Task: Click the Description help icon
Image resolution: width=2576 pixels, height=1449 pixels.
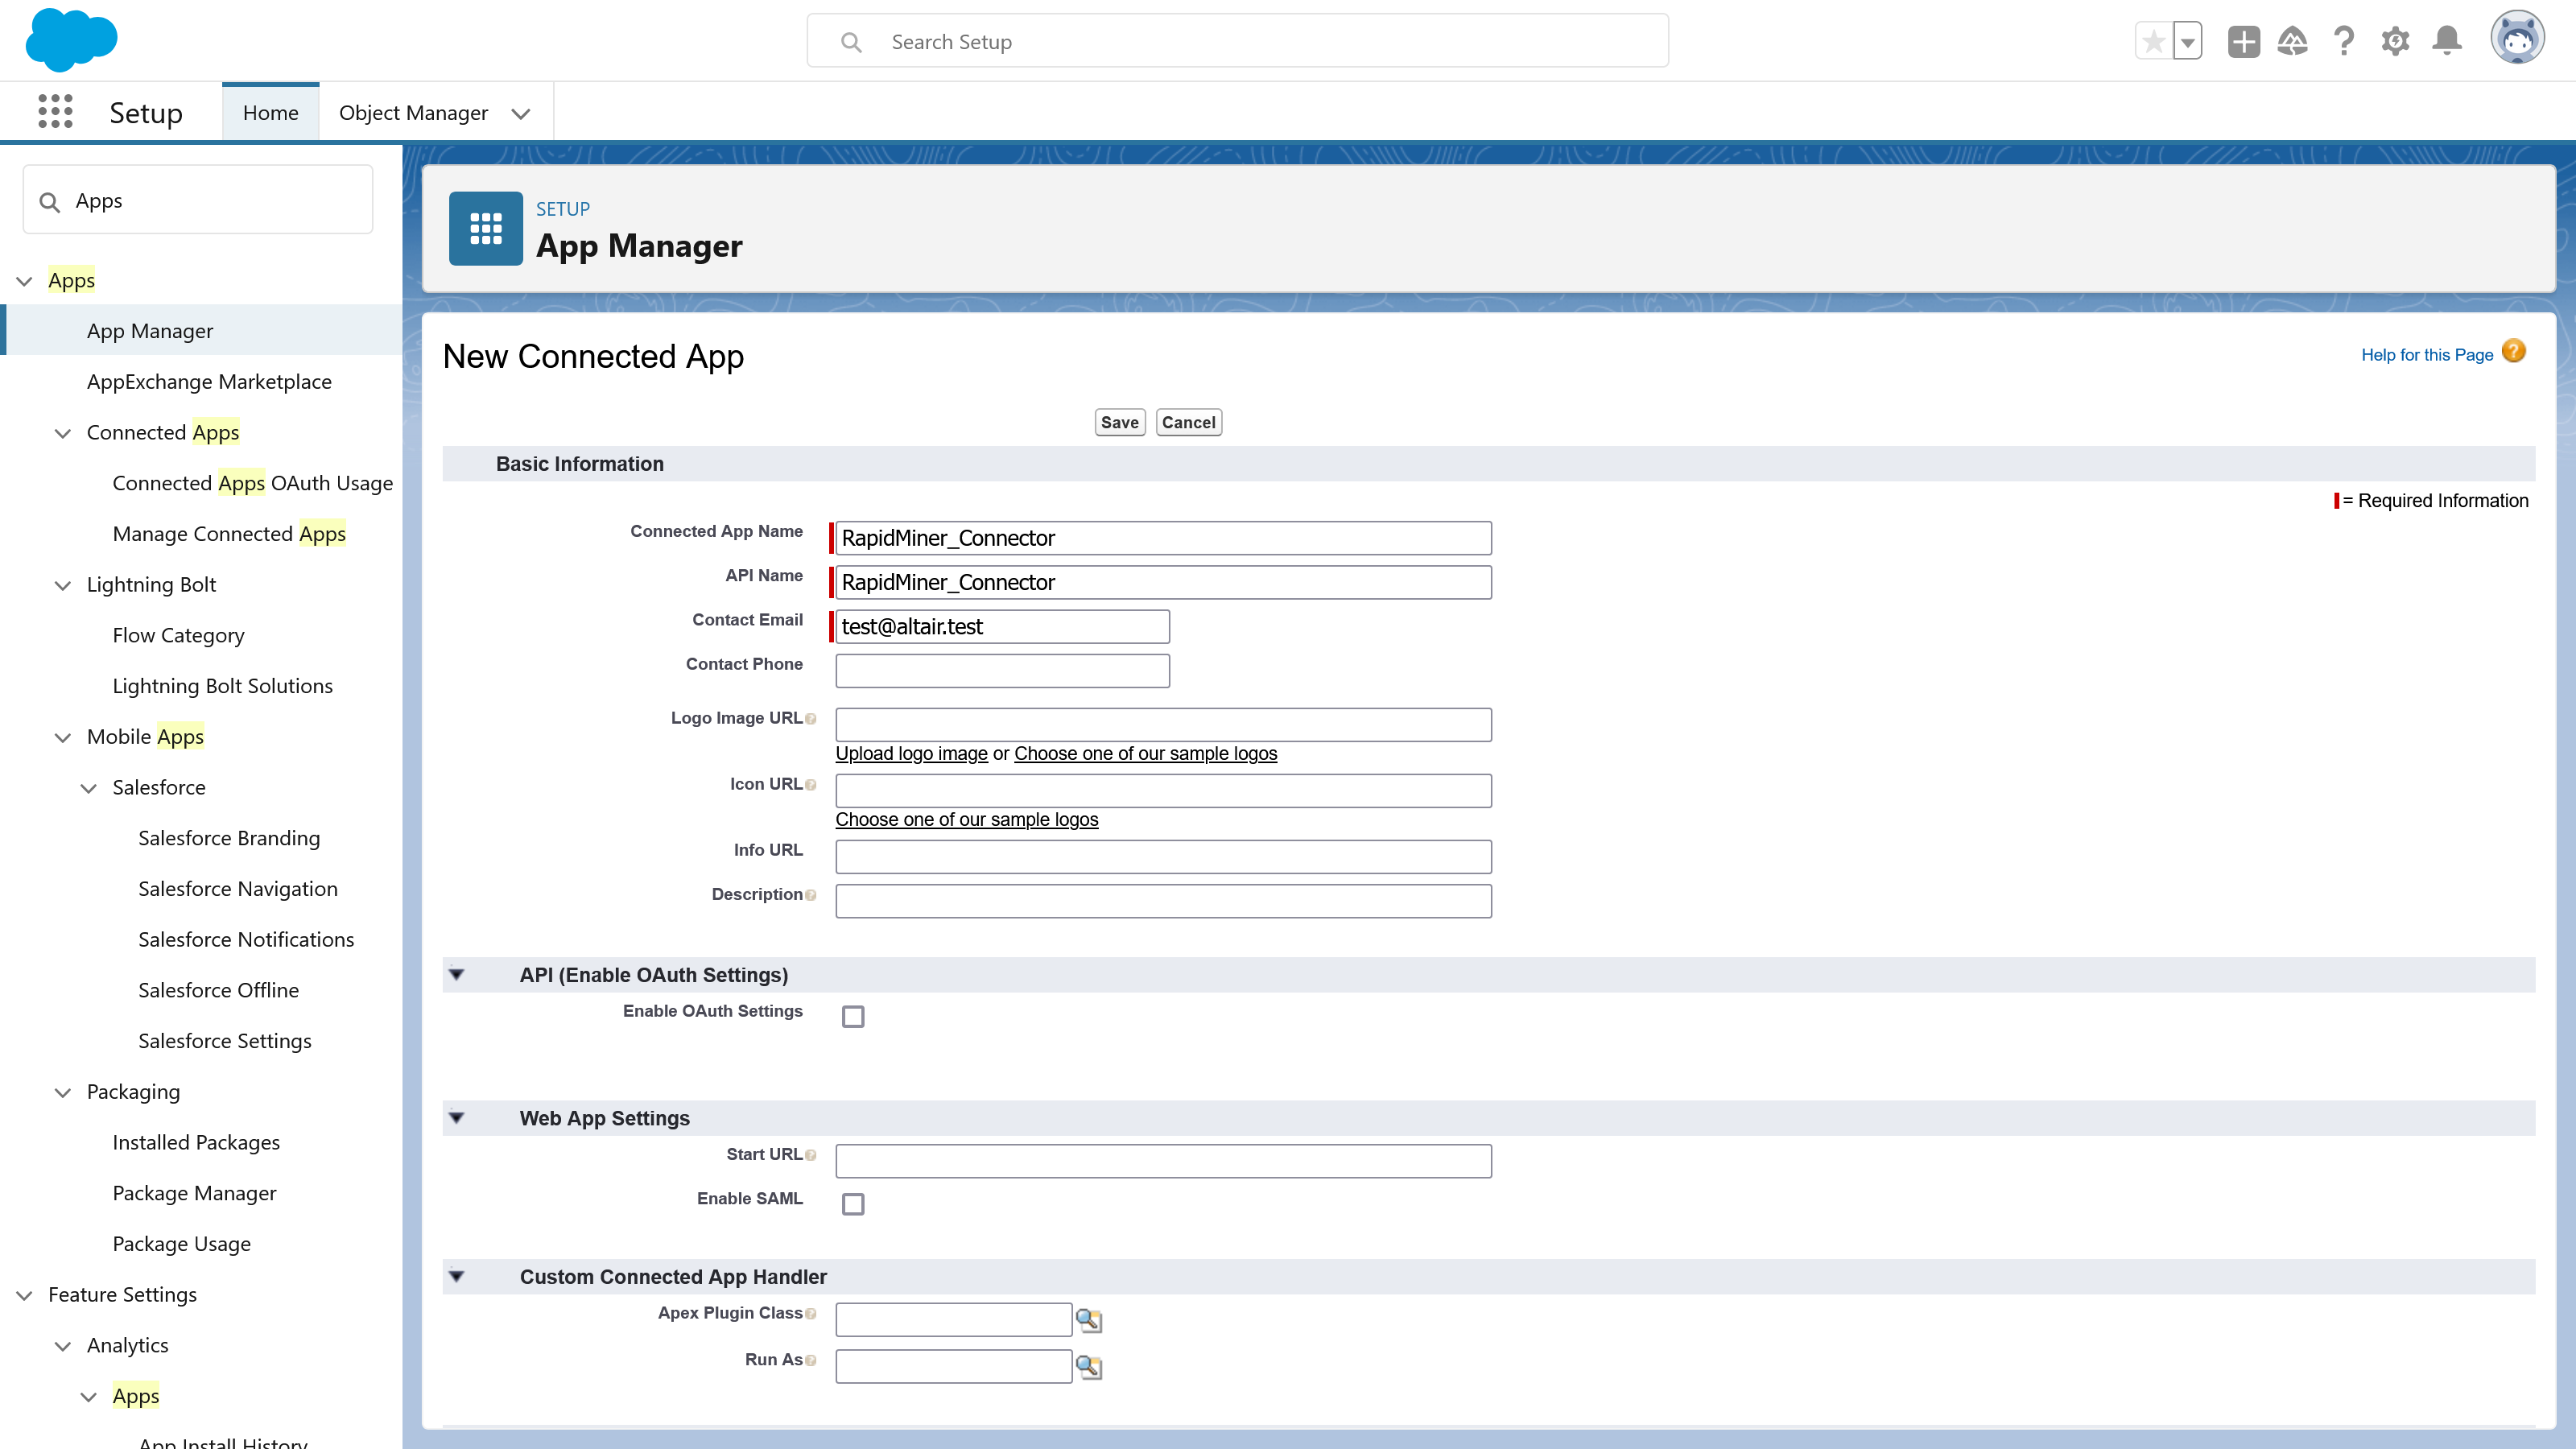Action: point(810,895)
